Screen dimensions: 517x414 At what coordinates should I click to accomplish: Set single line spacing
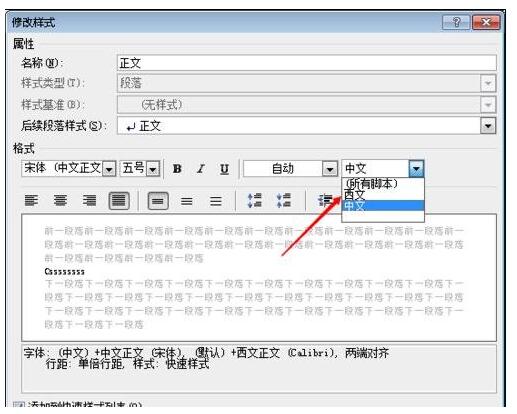[x=158, y=201]
